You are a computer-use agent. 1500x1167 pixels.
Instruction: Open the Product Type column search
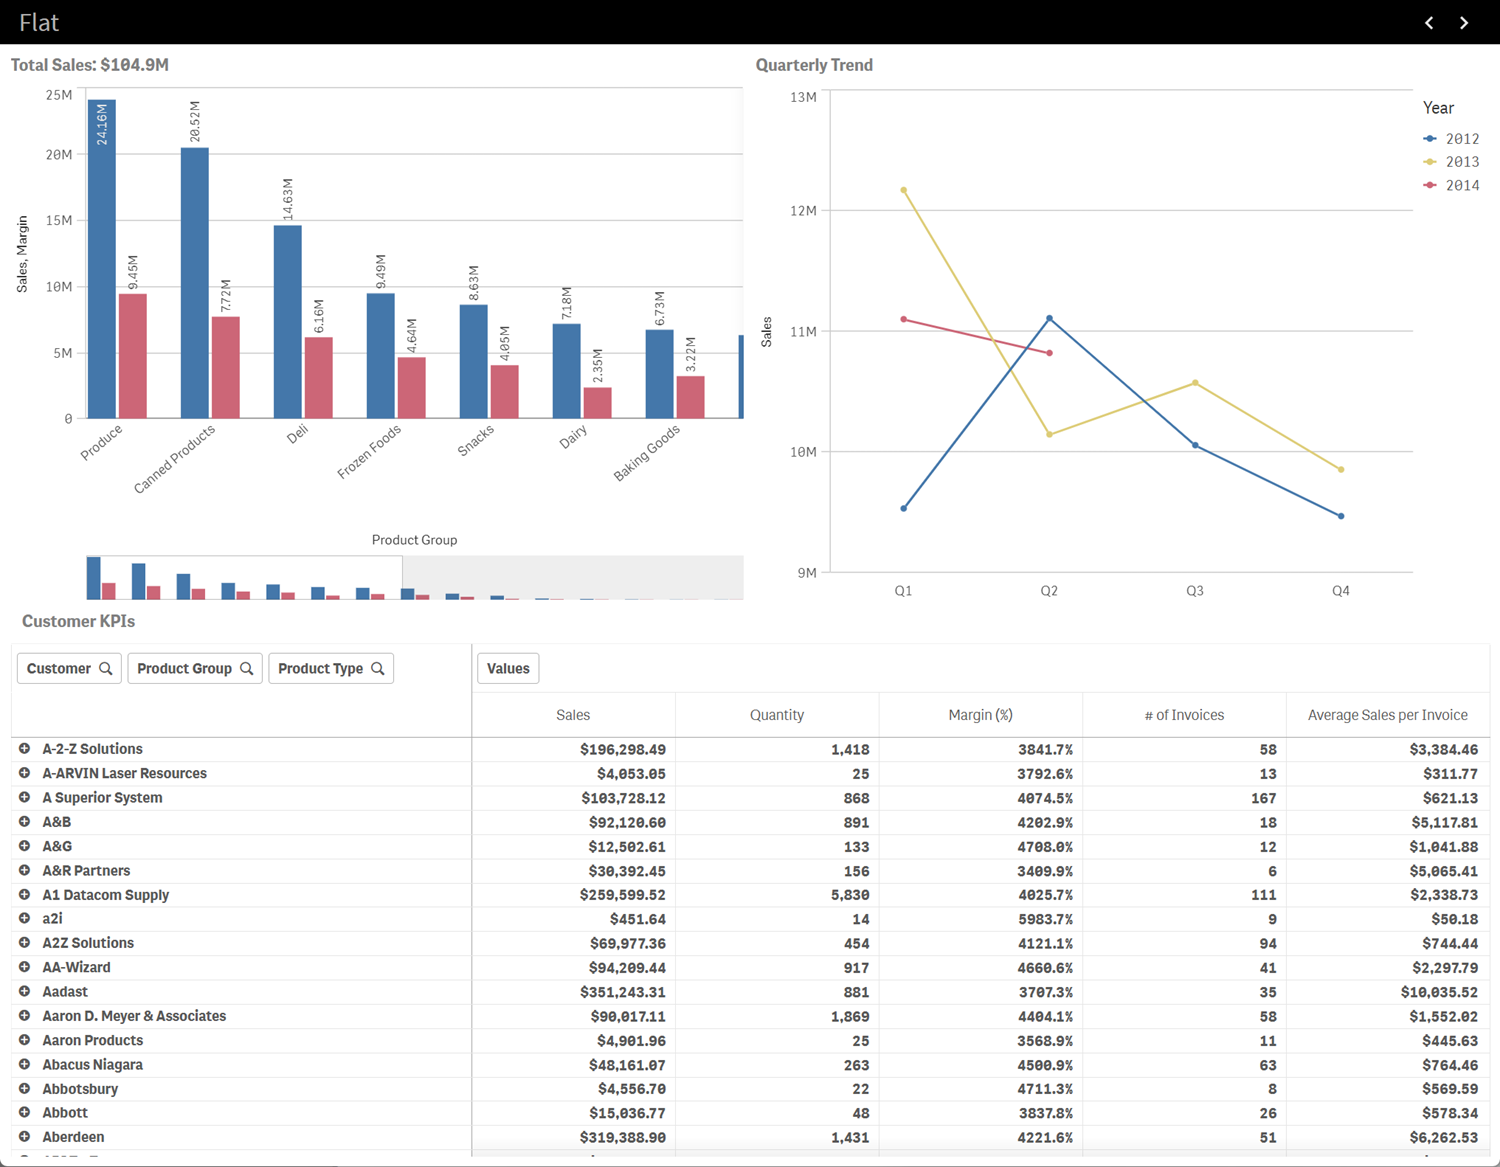tap(378, 668)
